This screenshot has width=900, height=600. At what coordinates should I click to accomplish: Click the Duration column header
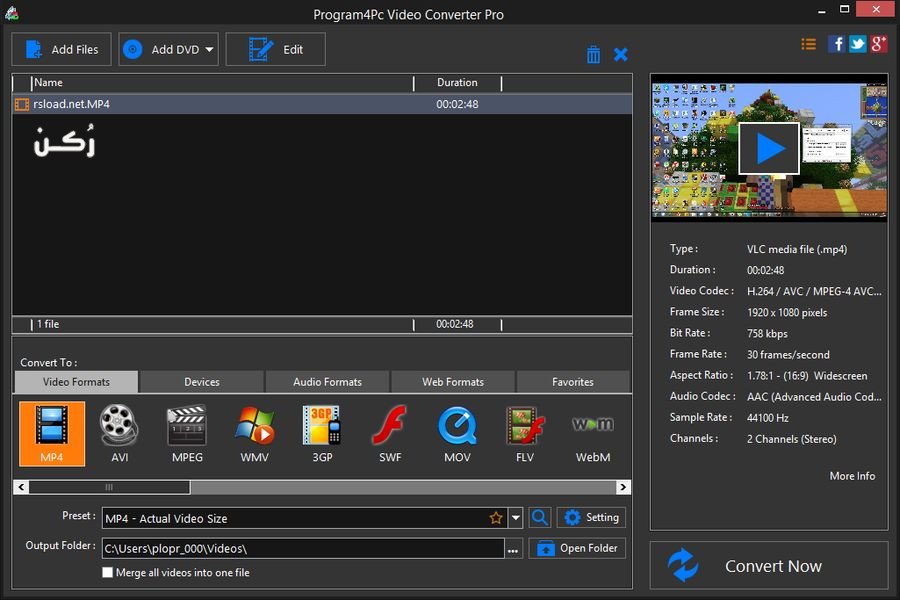(x=457, y=83)
